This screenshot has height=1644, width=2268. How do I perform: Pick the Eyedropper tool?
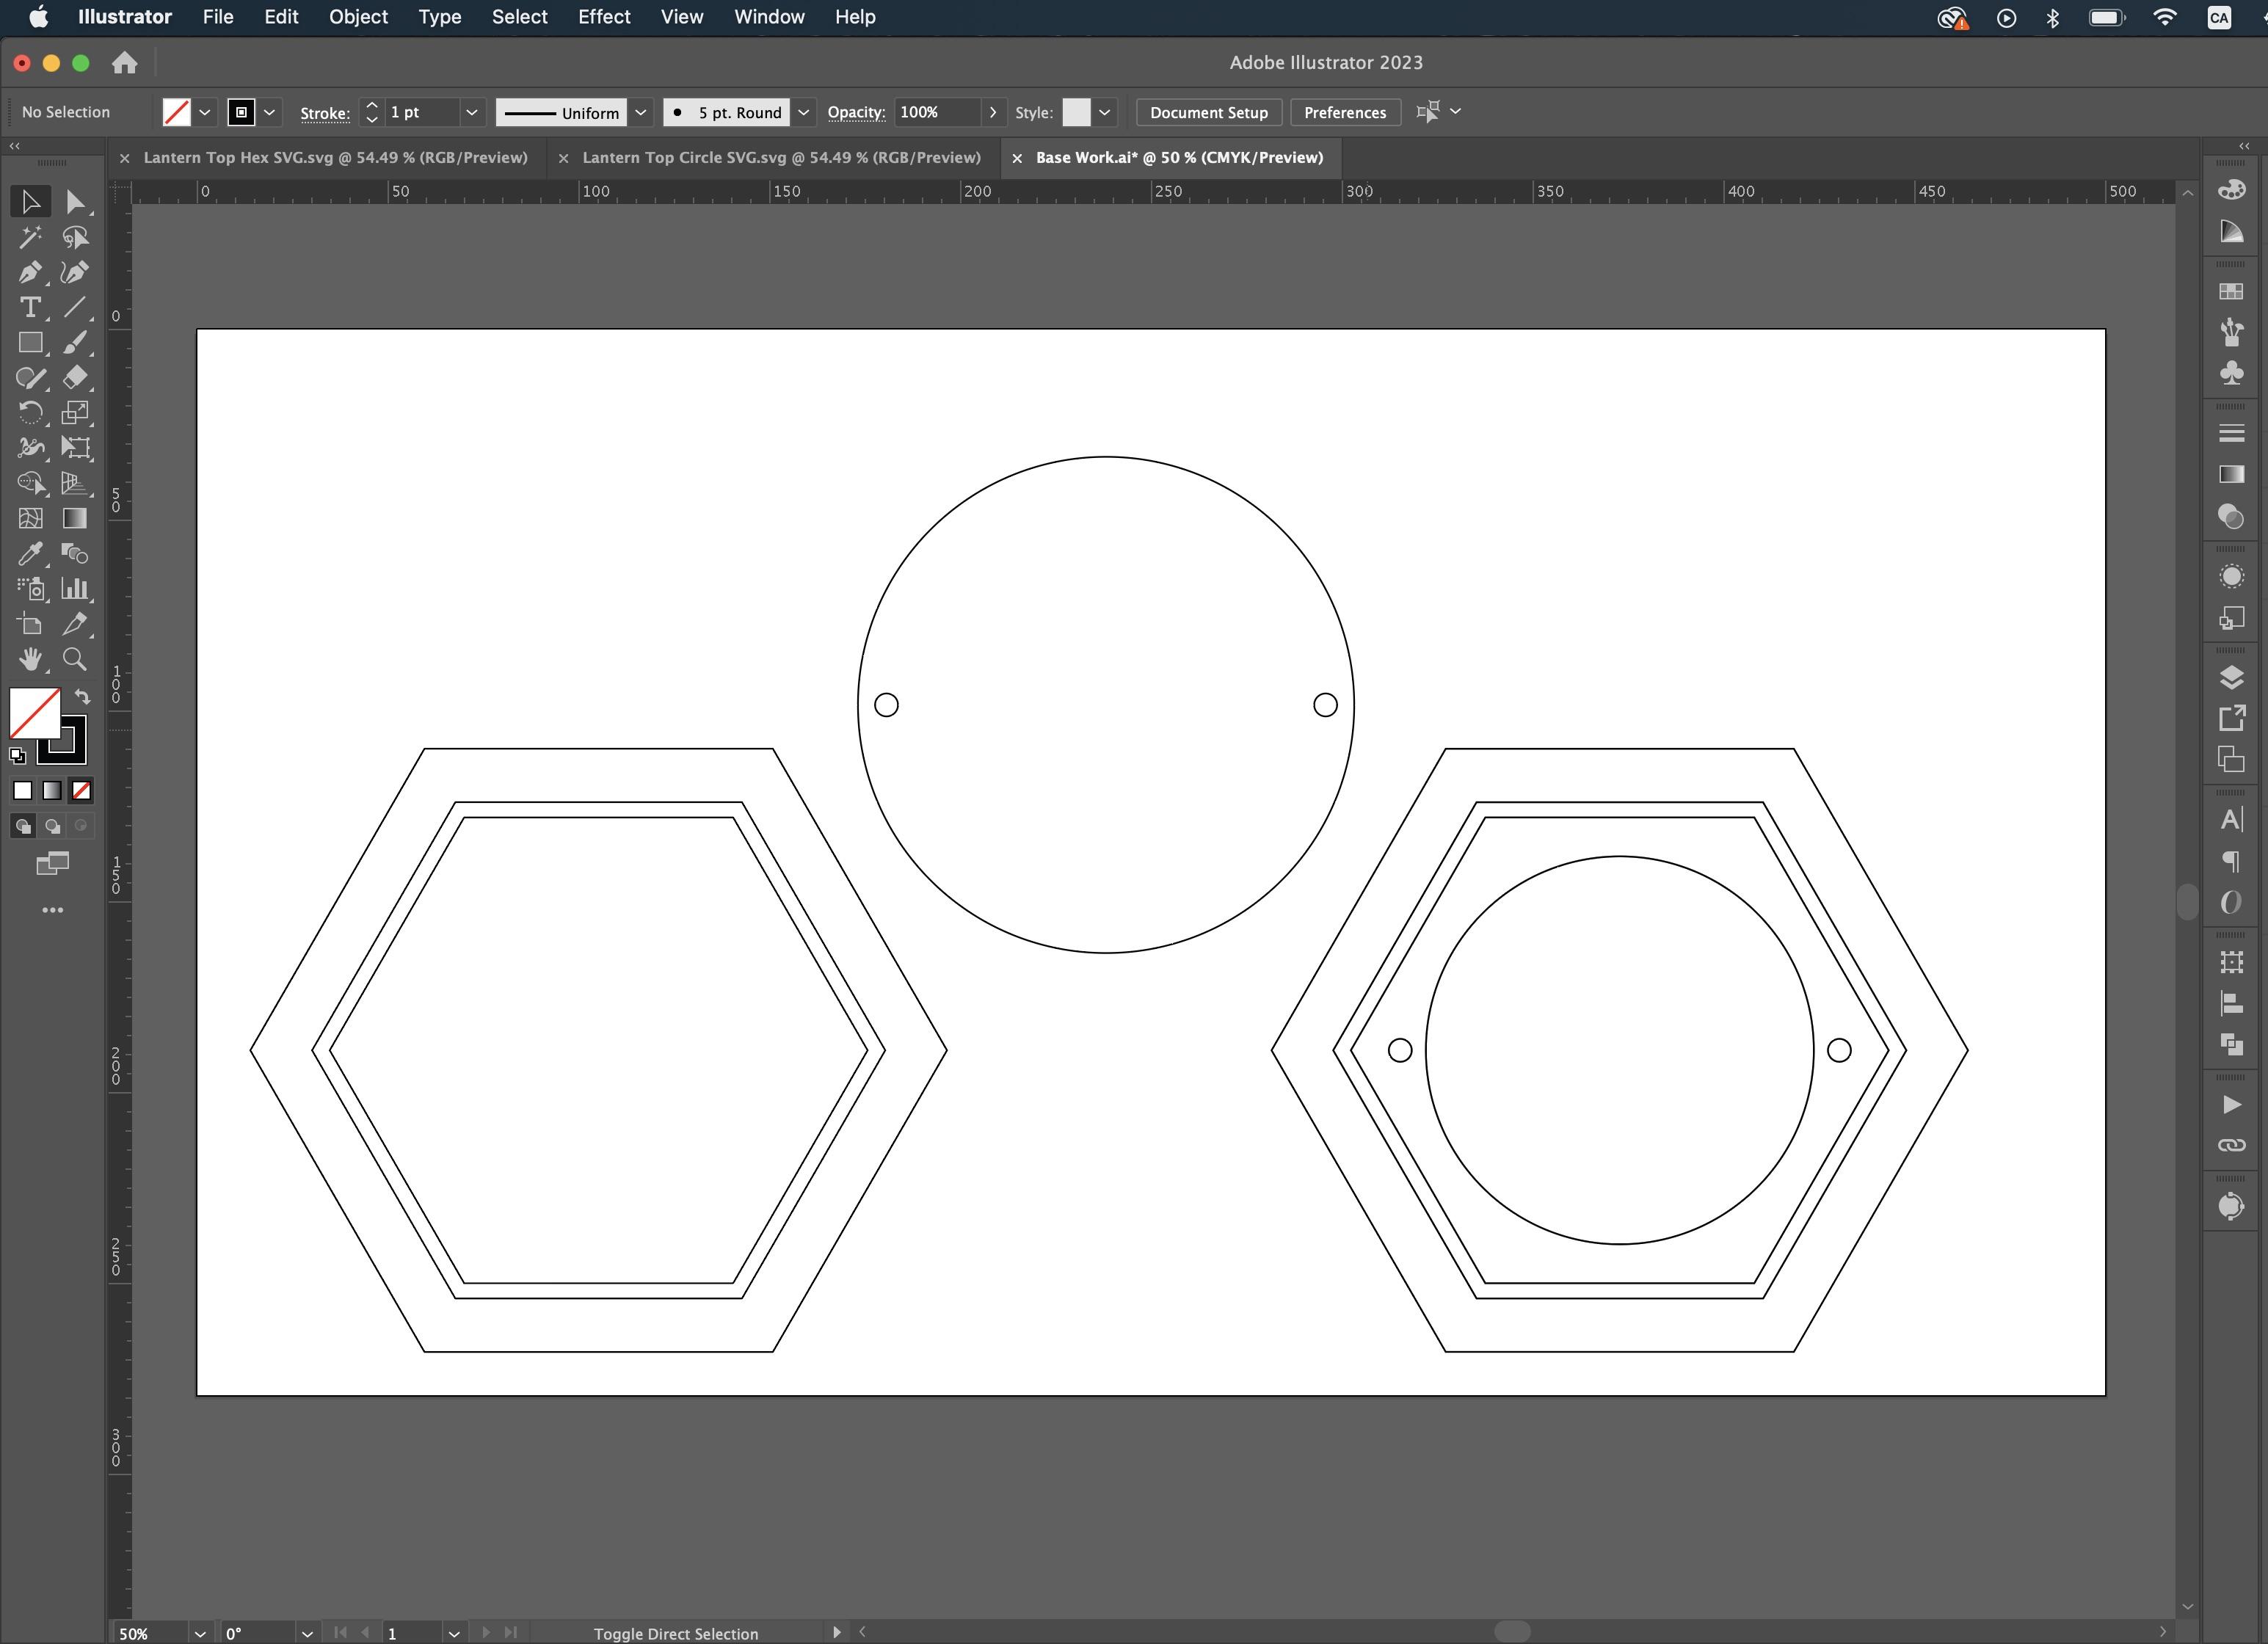coord(30,553)
